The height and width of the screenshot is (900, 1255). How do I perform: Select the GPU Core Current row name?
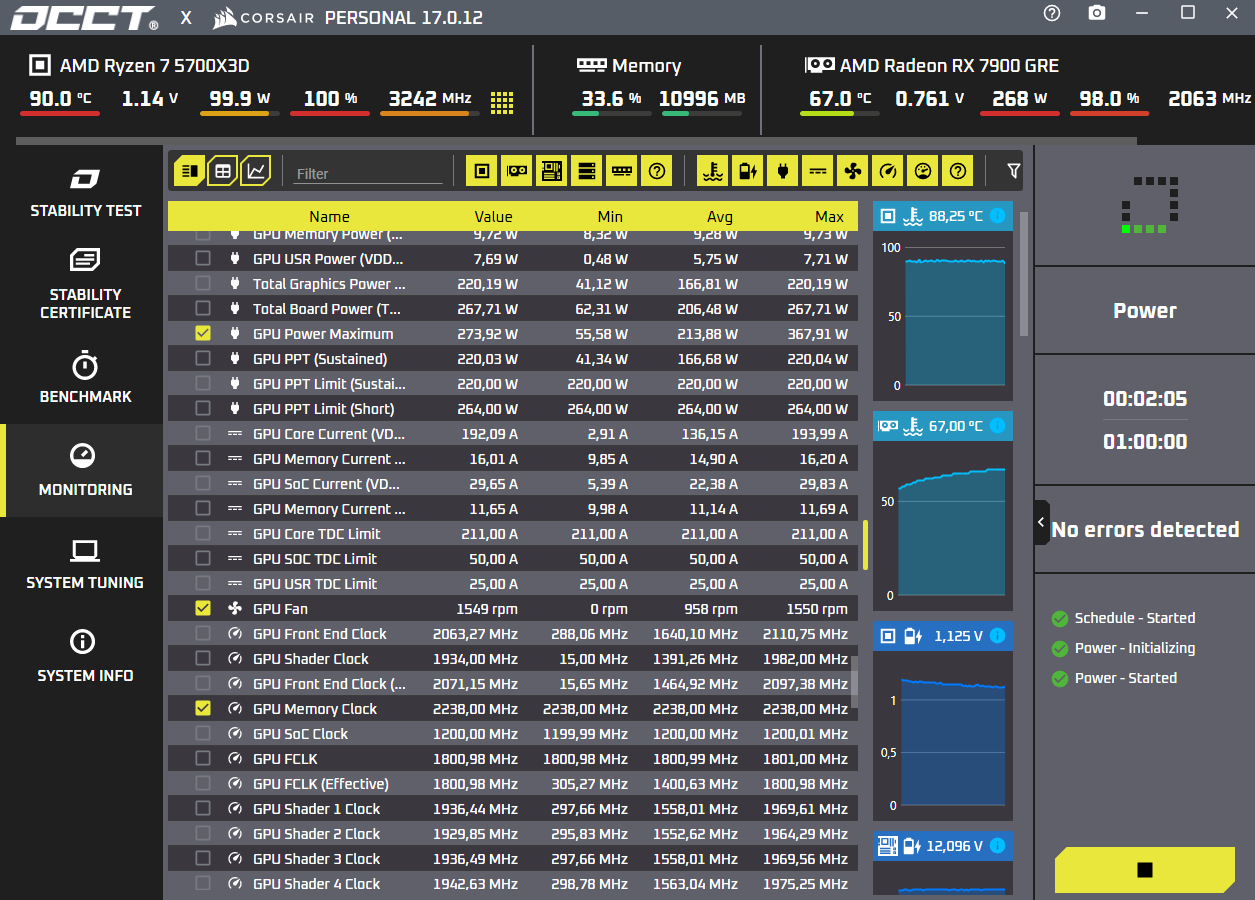pyautogui.click(x=329, y=433)
